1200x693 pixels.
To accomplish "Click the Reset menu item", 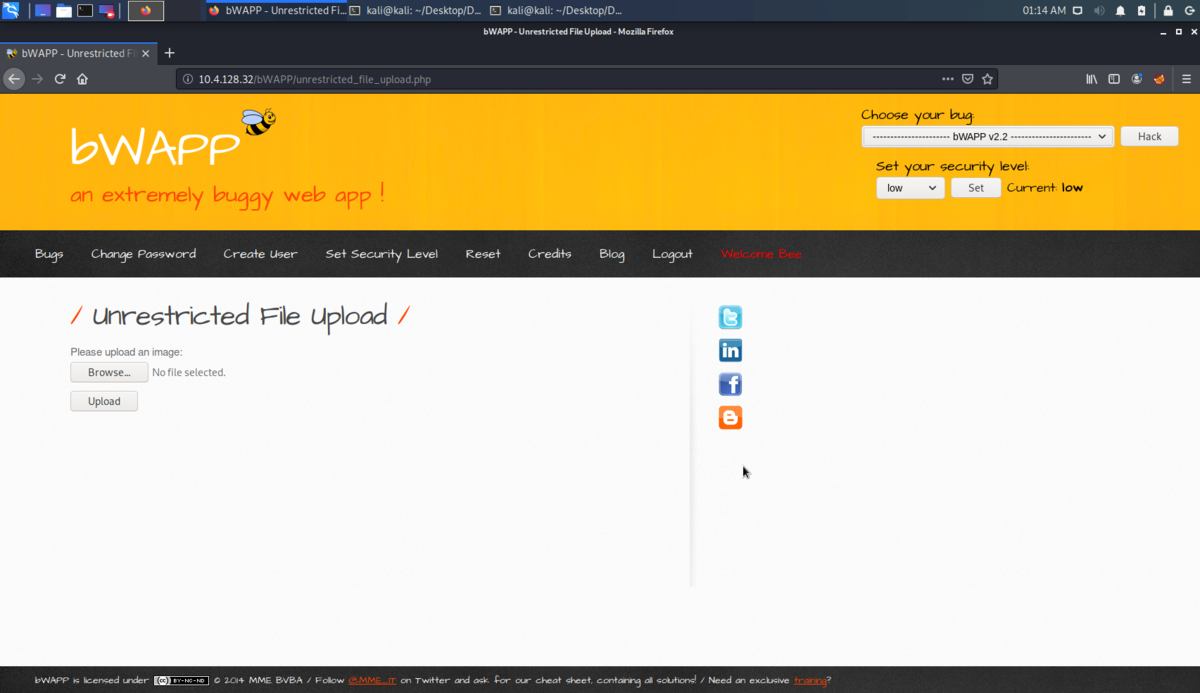I will click(x=483, y=254).
